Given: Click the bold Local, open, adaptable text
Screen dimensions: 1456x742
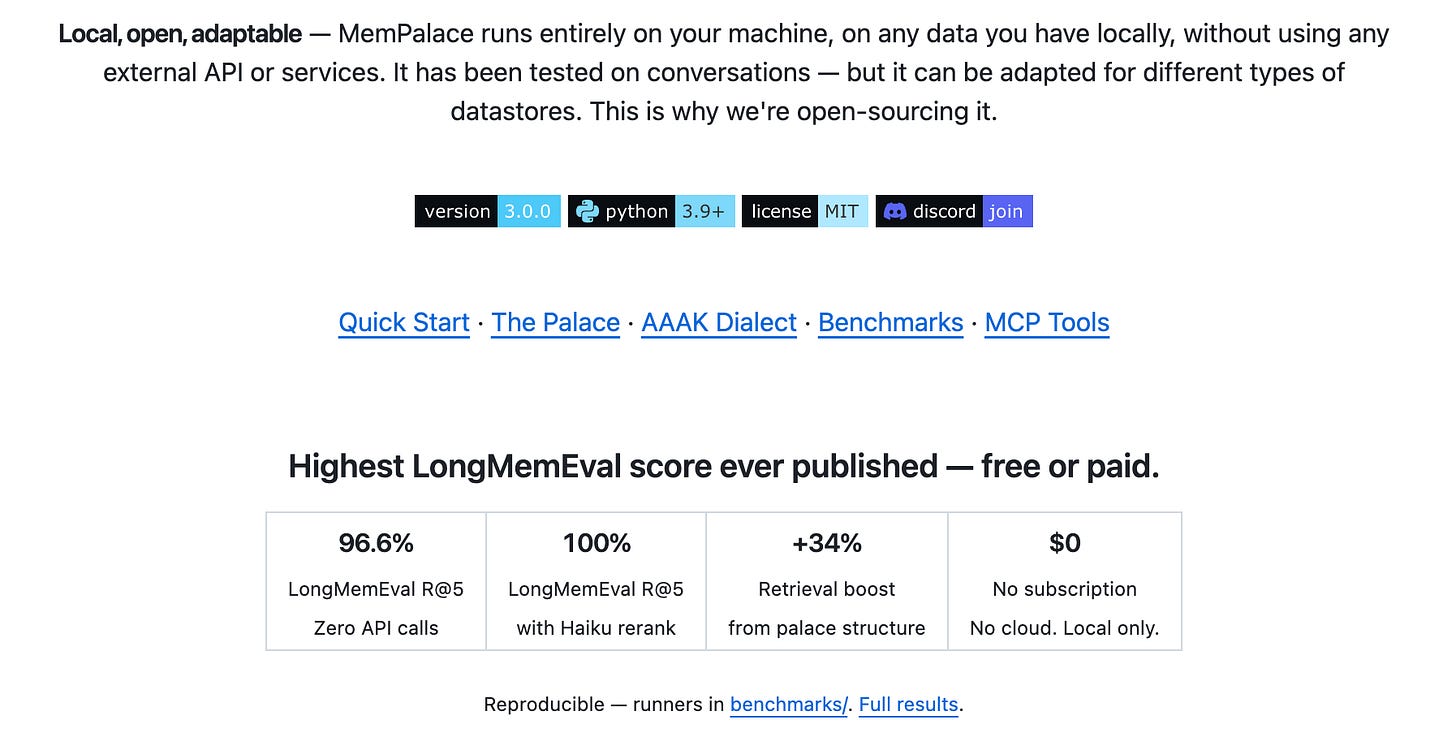Looking at the screenshot, I should click(x=180, y=34).
